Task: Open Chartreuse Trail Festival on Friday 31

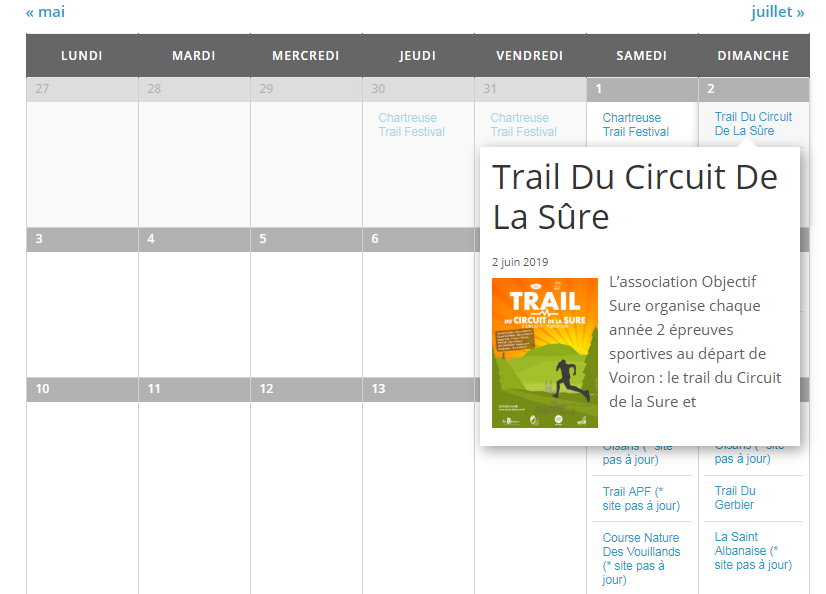Action: (x=524, y=125)
